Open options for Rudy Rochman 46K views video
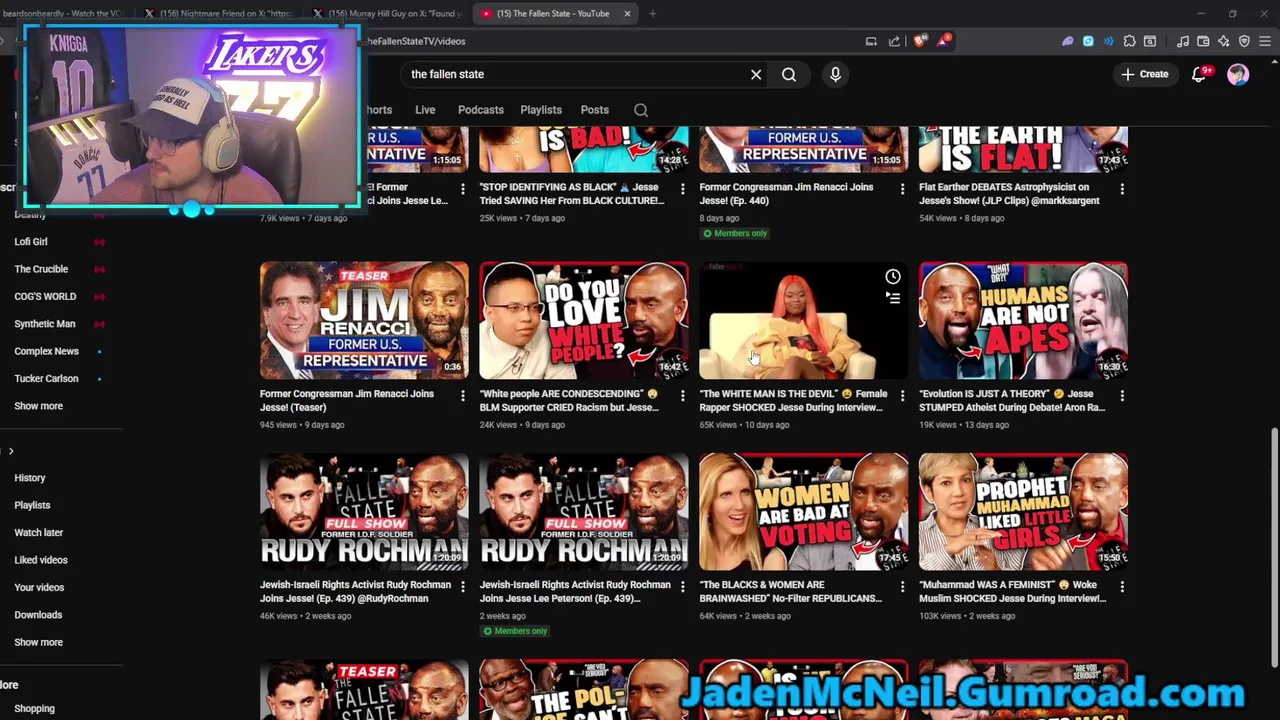1280x720 pixels. pyautogui.click(x=462, y=587)
